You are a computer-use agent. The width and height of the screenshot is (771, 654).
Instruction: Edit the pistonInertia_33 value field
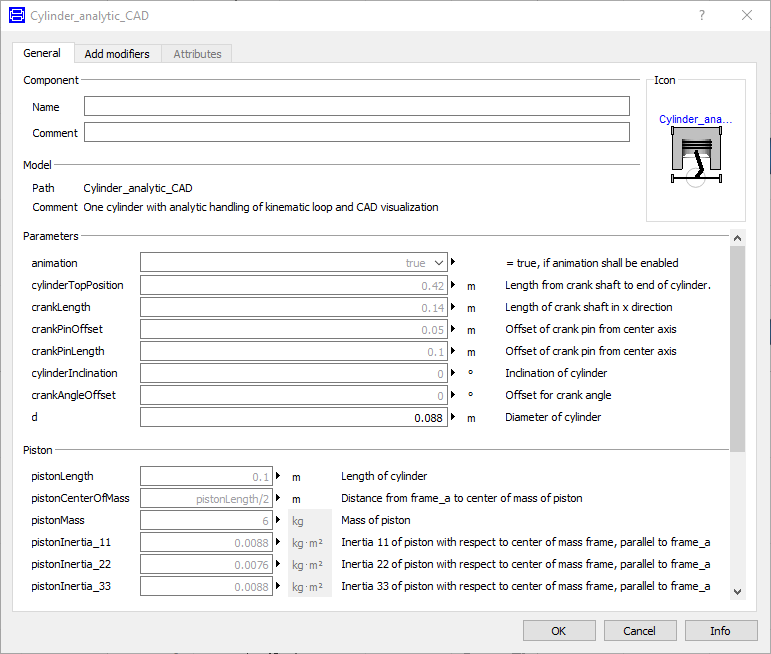[x=206, y=586]
